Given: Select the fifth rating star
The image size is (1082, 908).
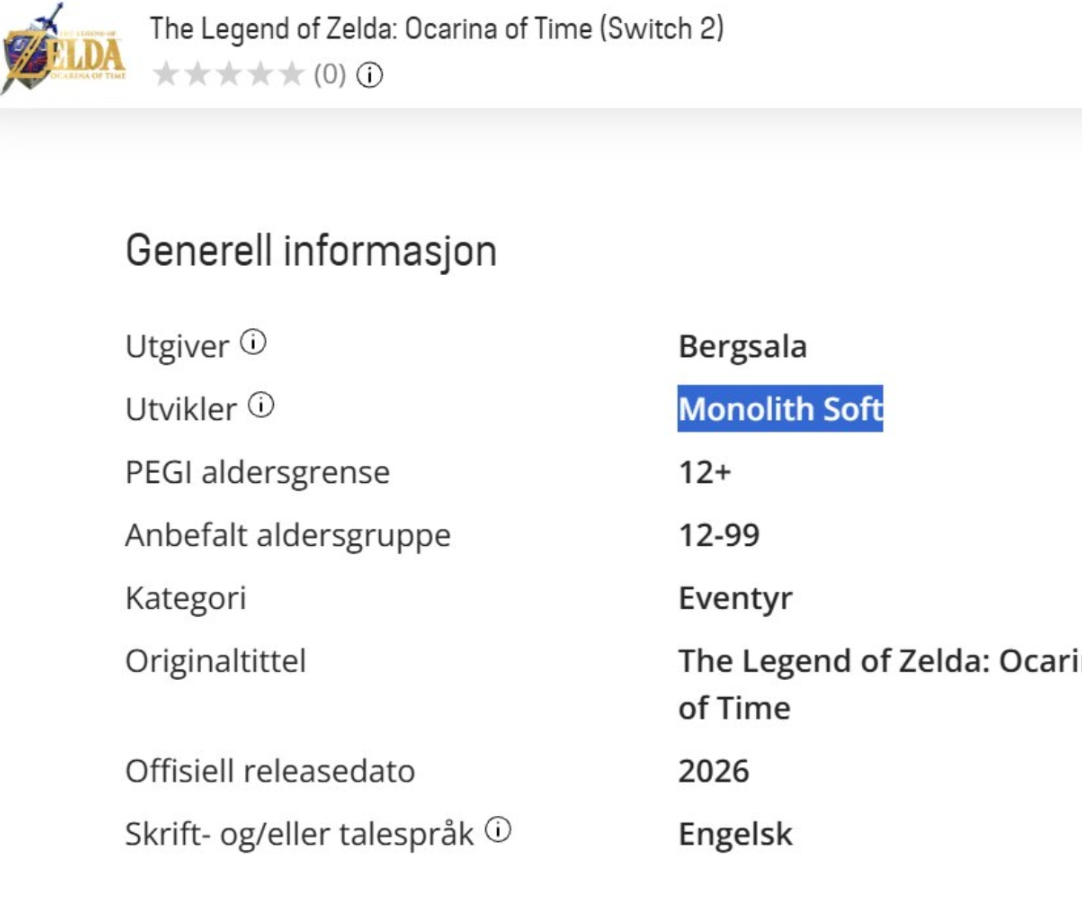Looking at the screenshot, I should pyautogui.click(x=292, y=74).
